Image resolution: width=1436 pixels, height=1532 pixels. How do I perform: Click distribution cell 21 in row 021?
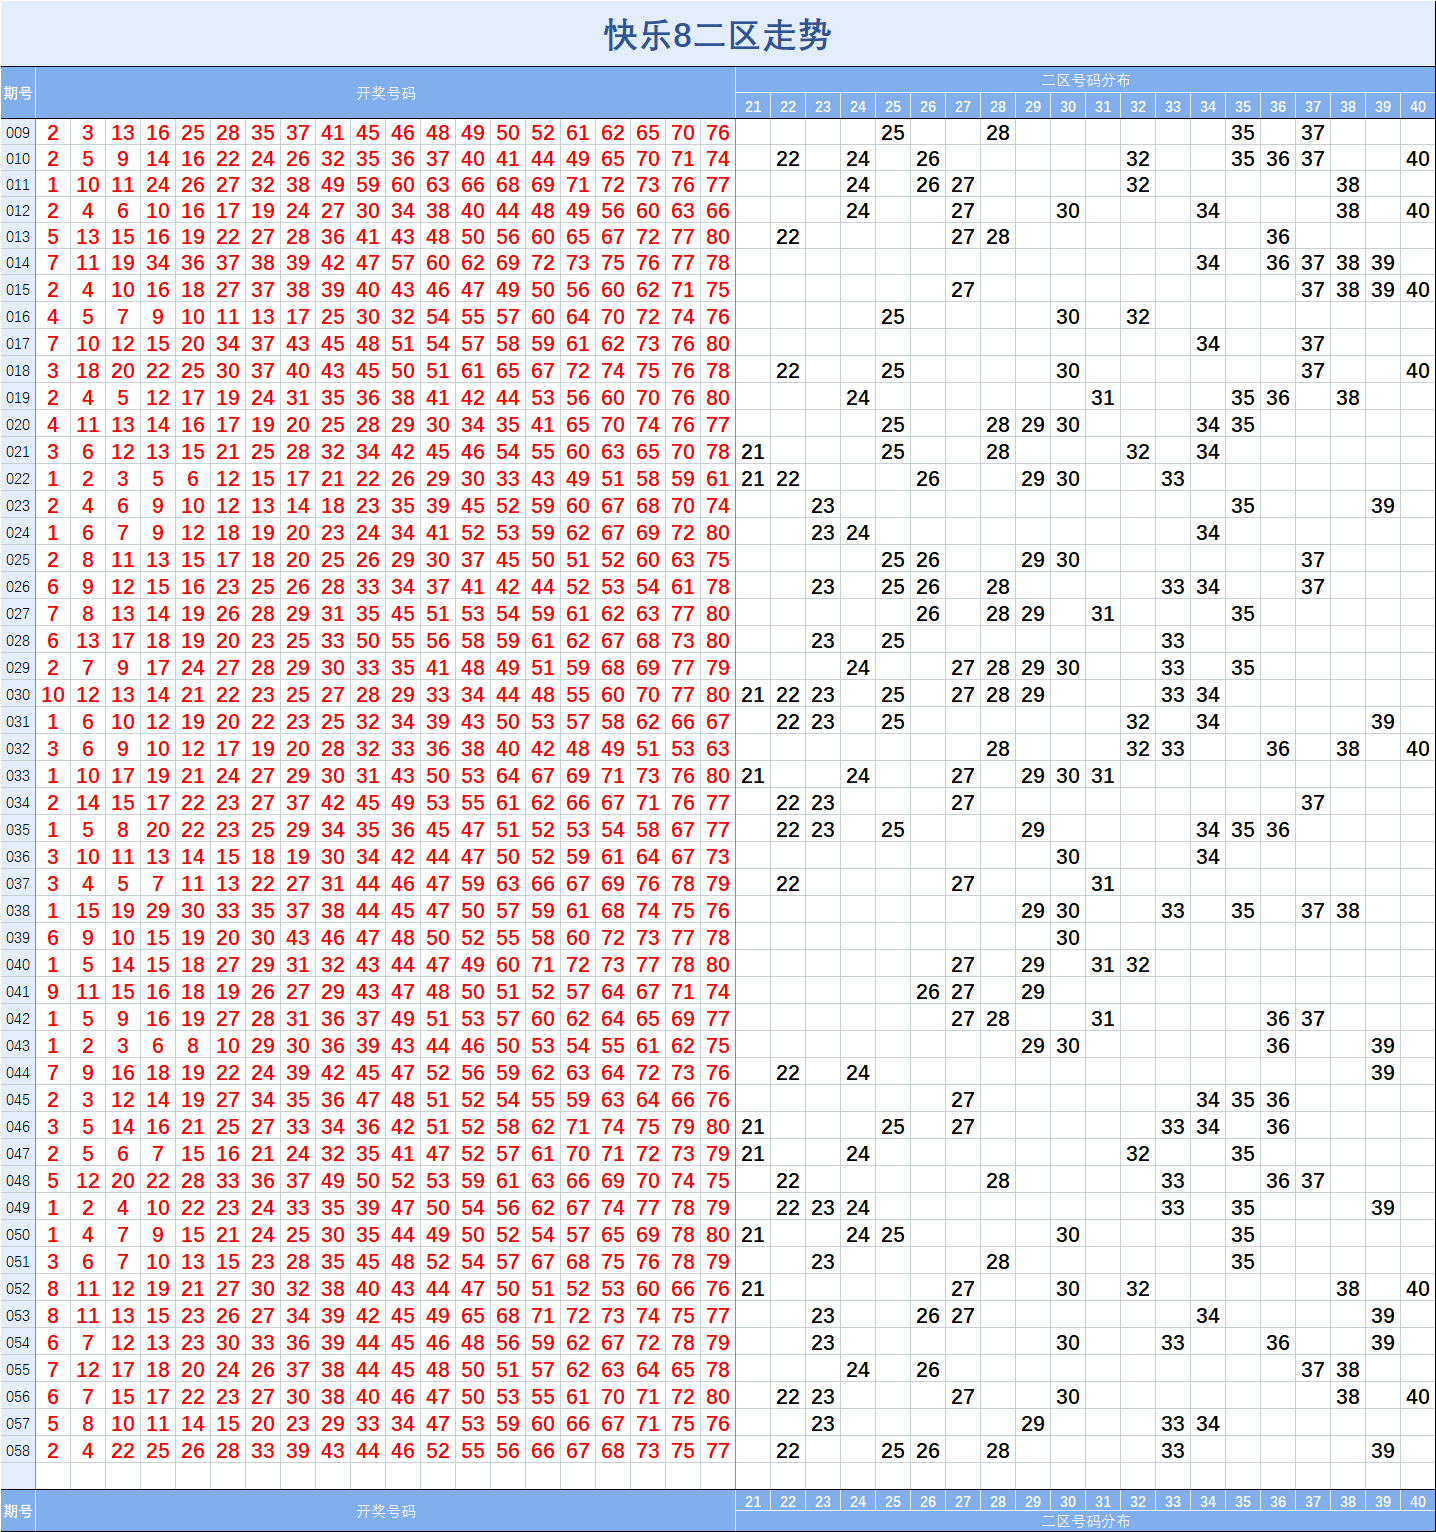click(x=753, y=452)
